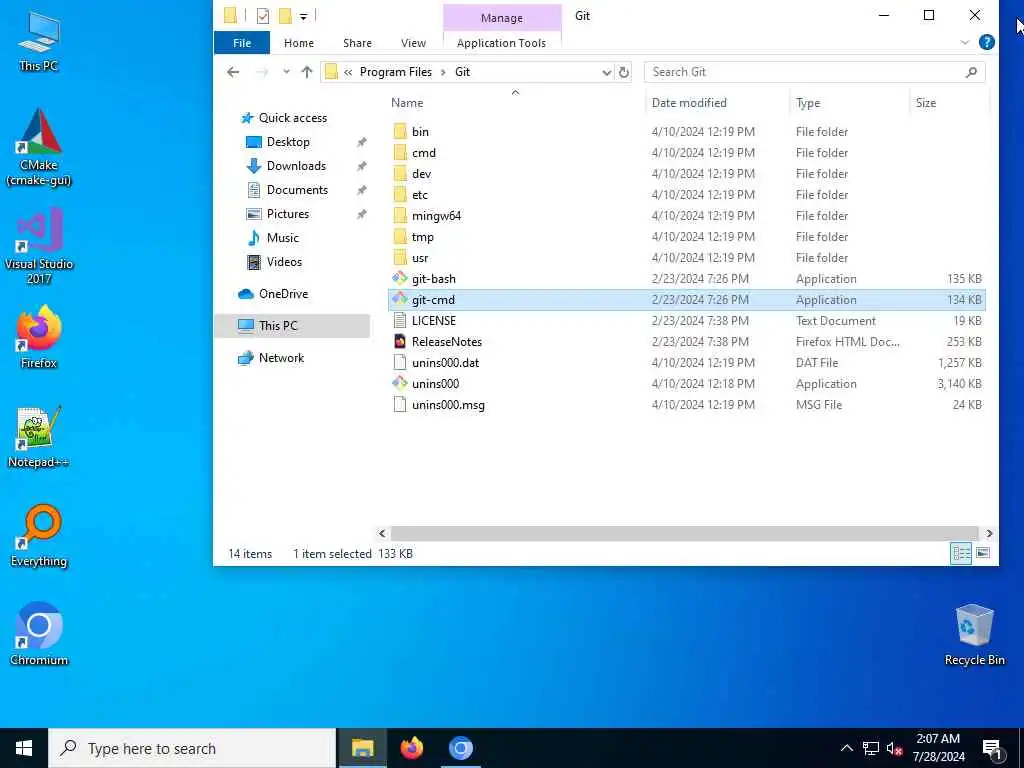Screen dimensions: 1024x768
Task: Open CMake (cmake-gui) desktop shortcut
Action: (x=39, y=147)
